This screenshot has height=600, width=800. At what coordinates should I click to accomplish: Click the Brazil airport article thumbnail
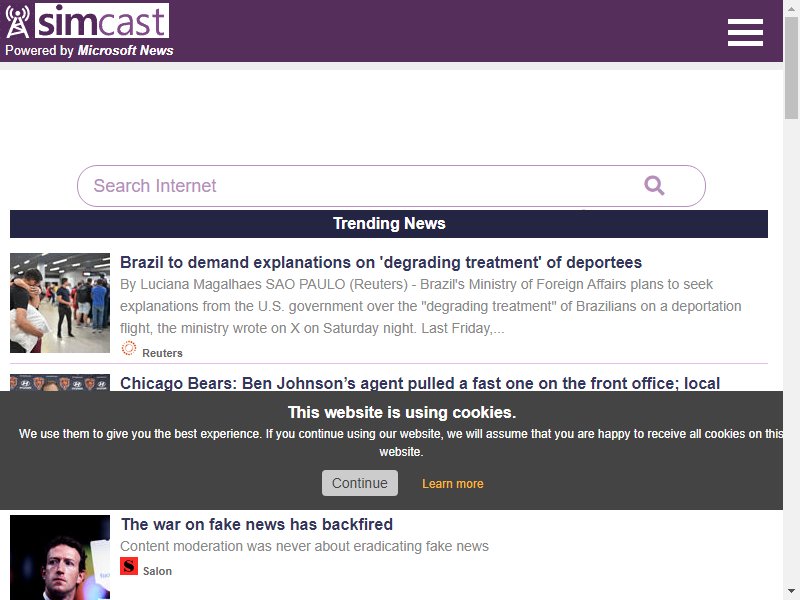pyautogui.click(x=60, y=303)
